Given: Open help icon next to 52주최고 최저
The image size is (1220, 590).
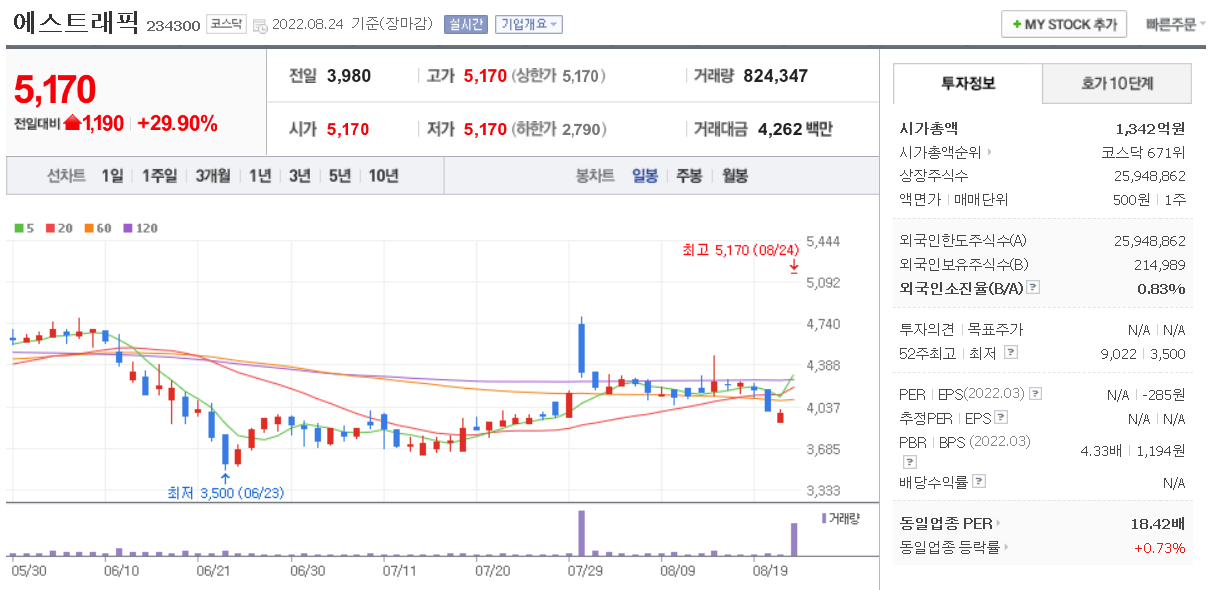Looking at the screenshot, I should [x=1011, y=353].
